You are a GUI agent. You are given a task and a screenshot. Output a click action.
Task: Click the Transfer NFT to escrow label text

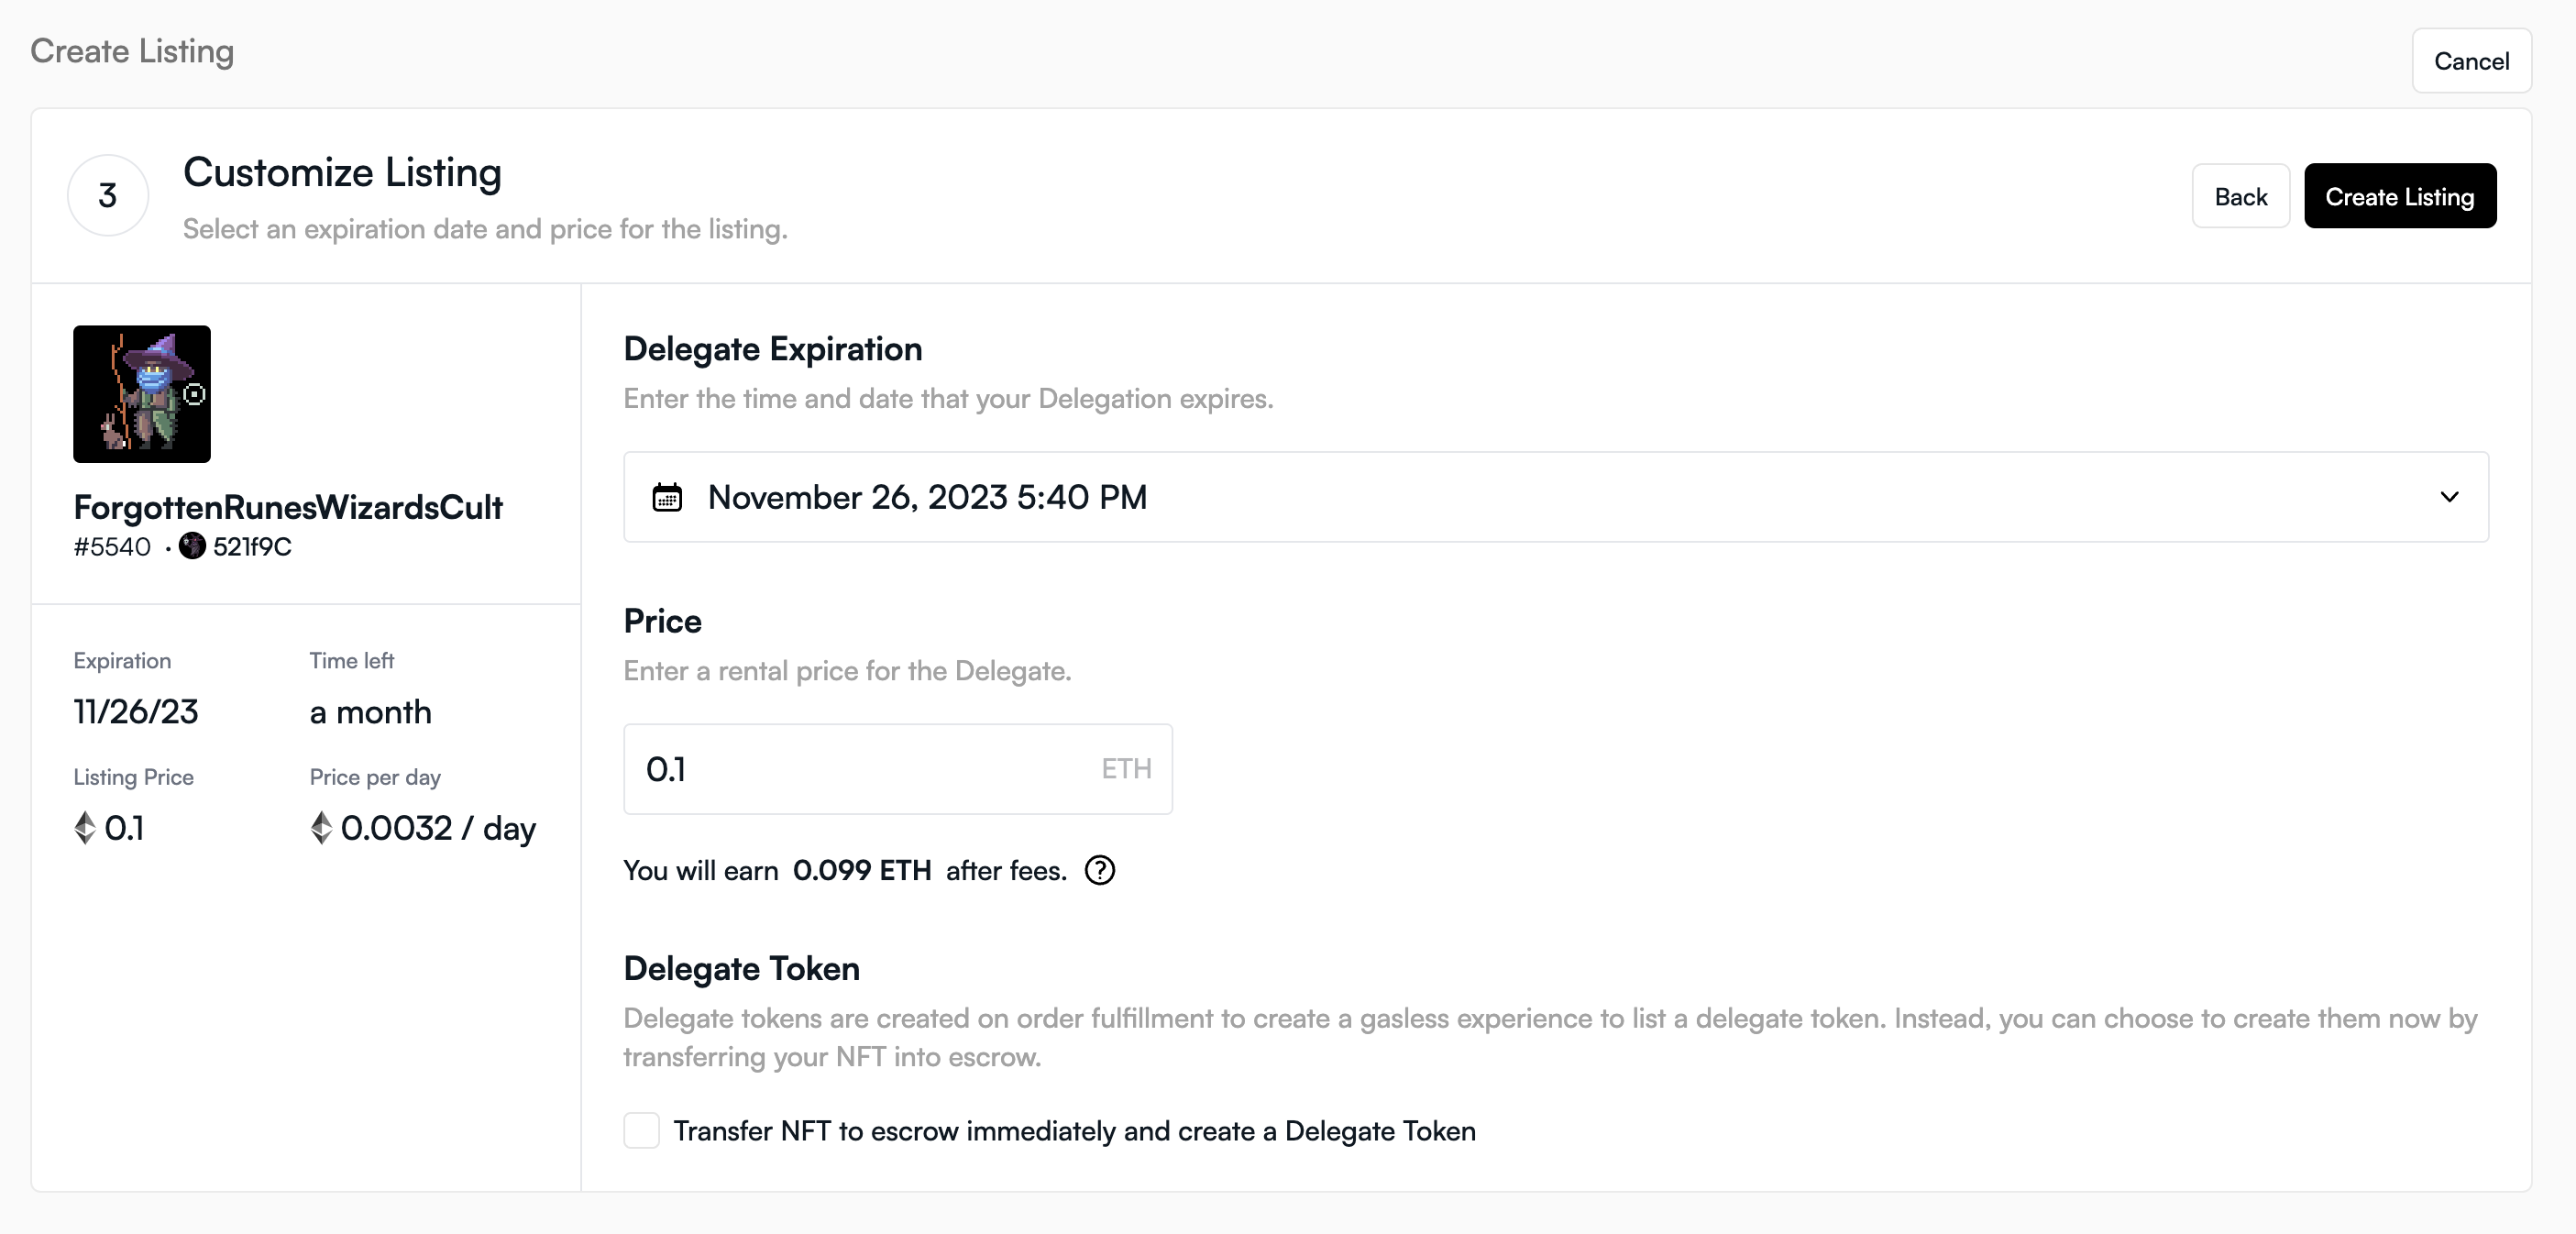1074,1131
